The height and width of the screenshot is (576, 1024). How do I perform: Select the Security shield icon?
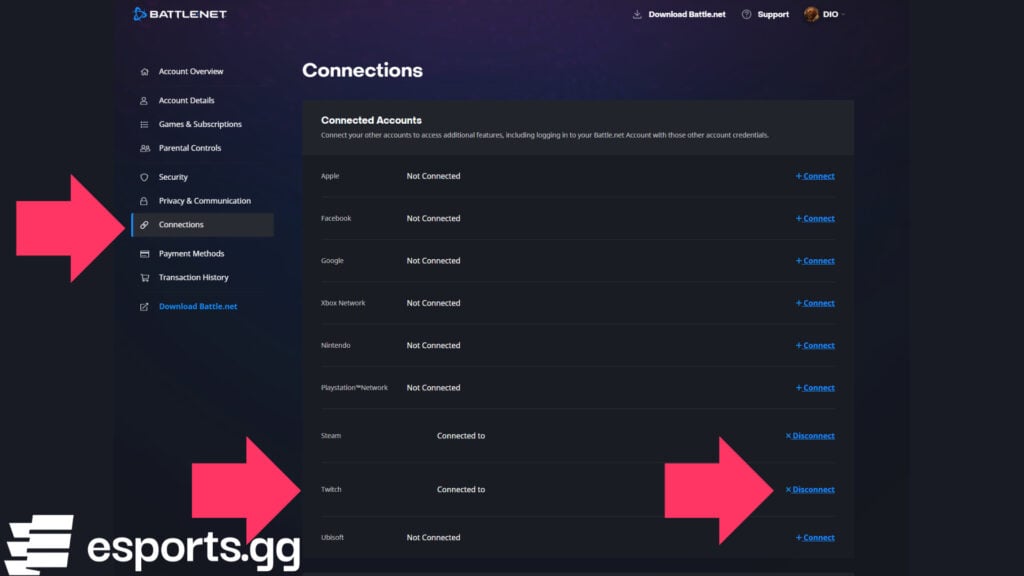[x=144, y=177]
